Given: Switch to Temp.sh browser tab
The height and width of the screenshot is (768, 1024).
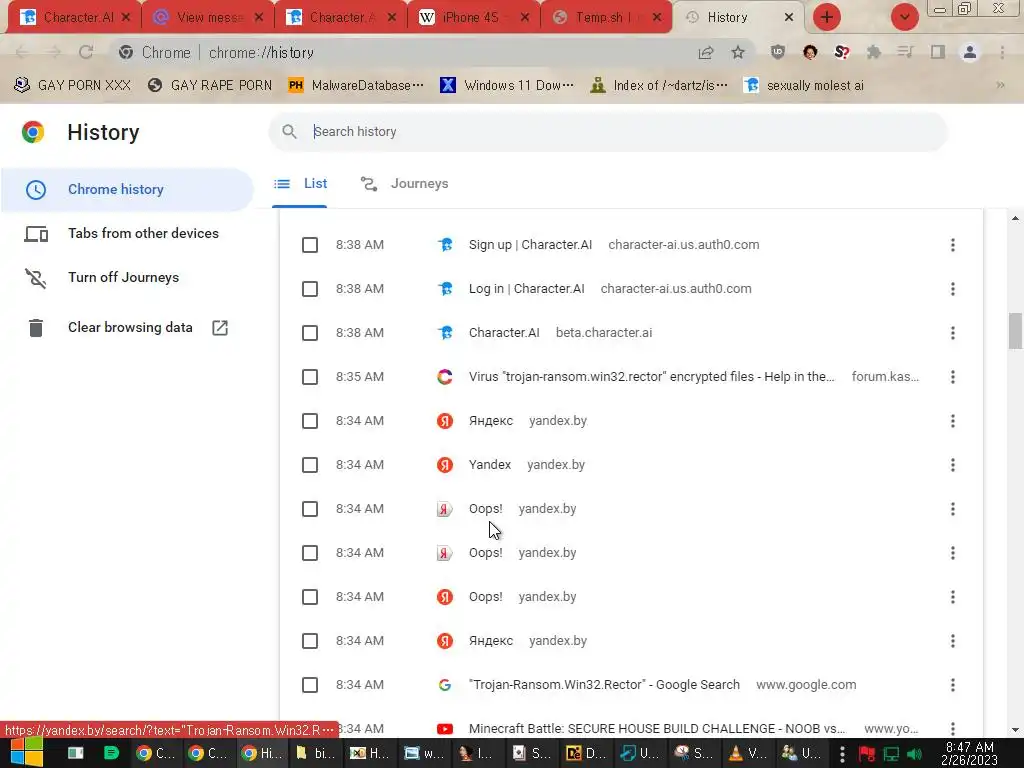Looking at the screenshot, I should pos(604,17).
